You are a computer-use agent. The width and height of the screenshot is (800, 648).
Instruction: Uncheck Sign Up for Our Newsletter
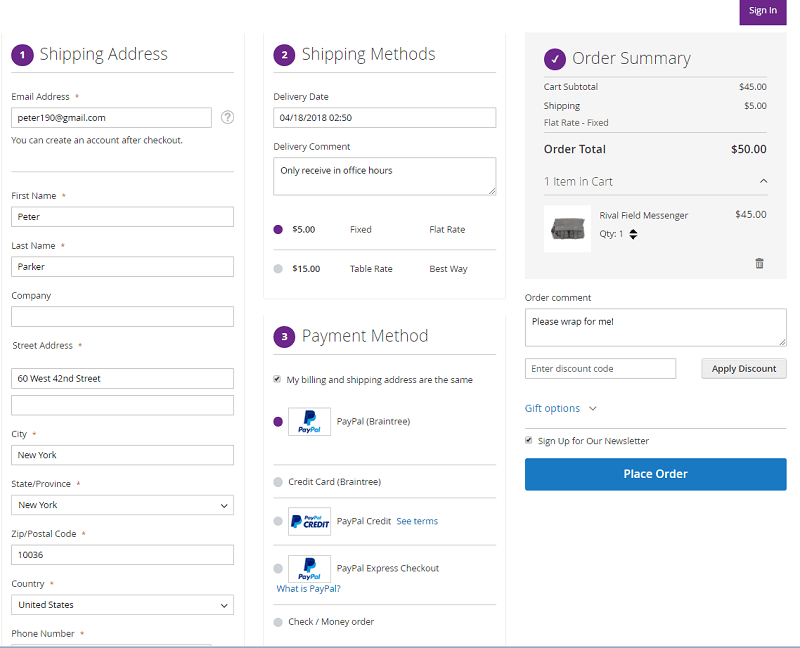click(529, 441)
